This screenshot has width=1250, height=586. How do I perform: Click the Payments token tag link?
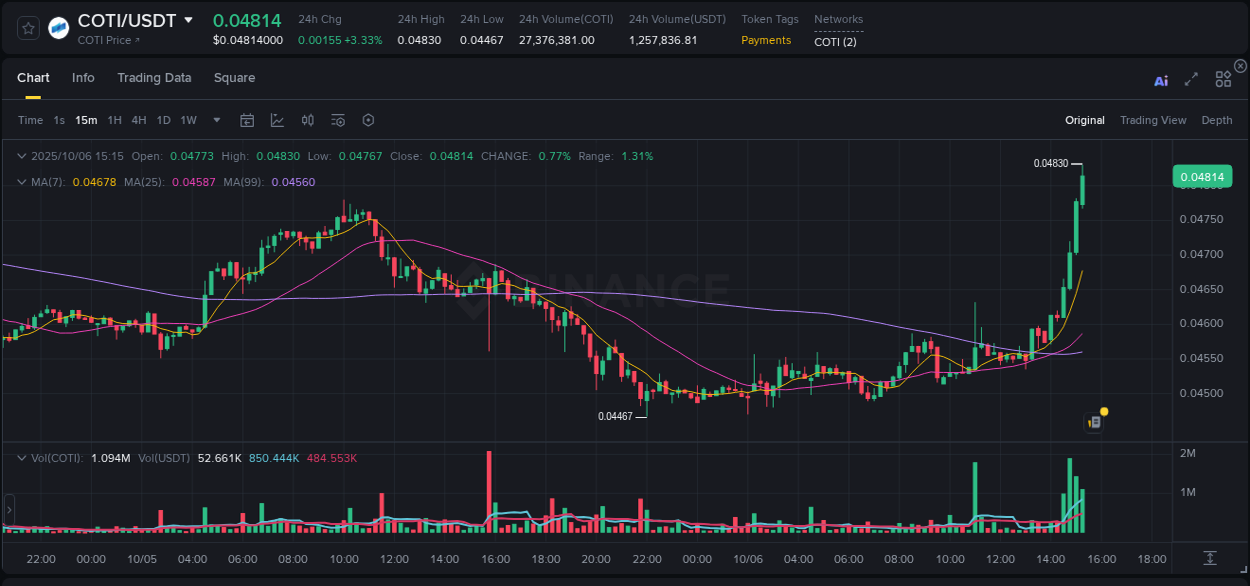click(x=766, y=40)
